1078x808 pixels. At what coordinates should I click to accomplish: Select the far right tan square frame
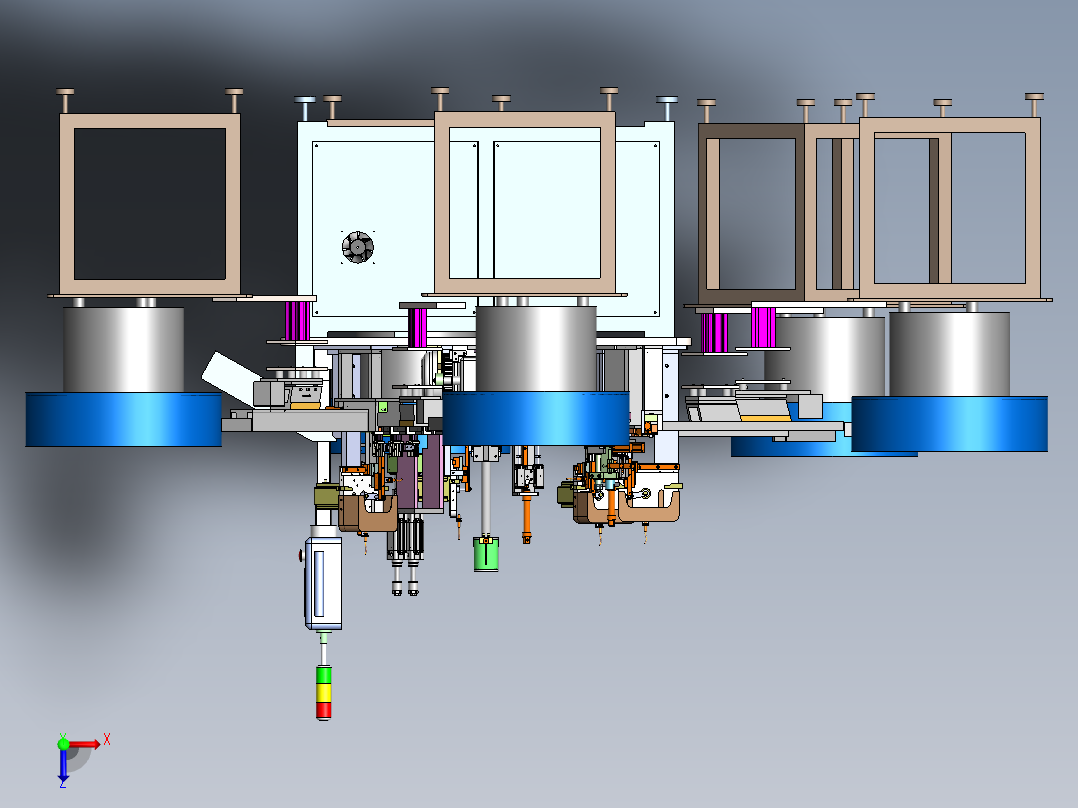[949, 208]
